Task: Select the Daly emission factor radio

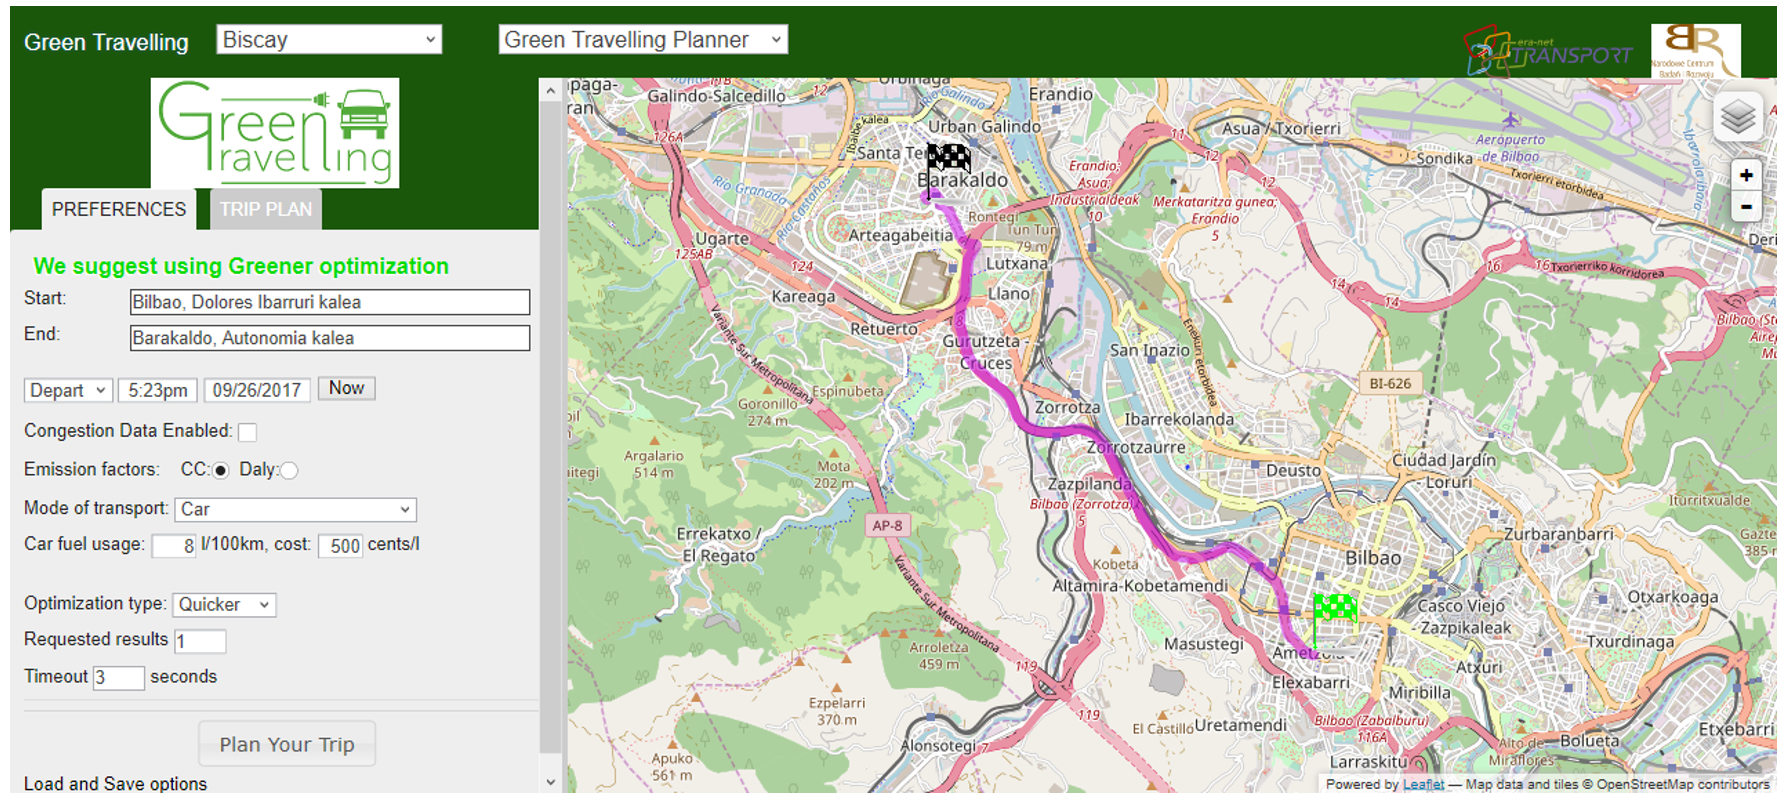Action: pyautogui.click(x=289, y=470)
